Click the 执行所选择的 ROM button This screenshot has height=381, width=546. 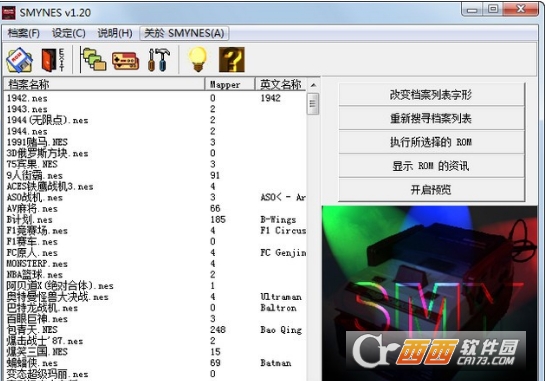click(431, 142)
